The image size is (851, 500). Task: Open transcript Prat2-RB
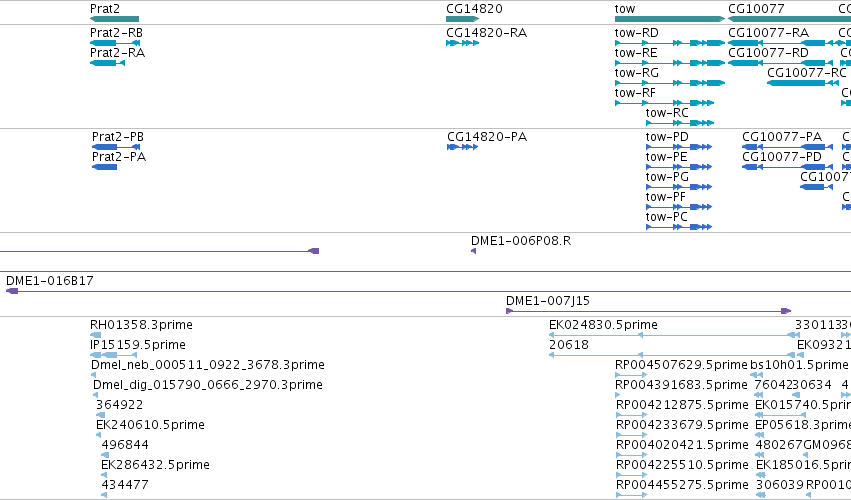(116, 33)
